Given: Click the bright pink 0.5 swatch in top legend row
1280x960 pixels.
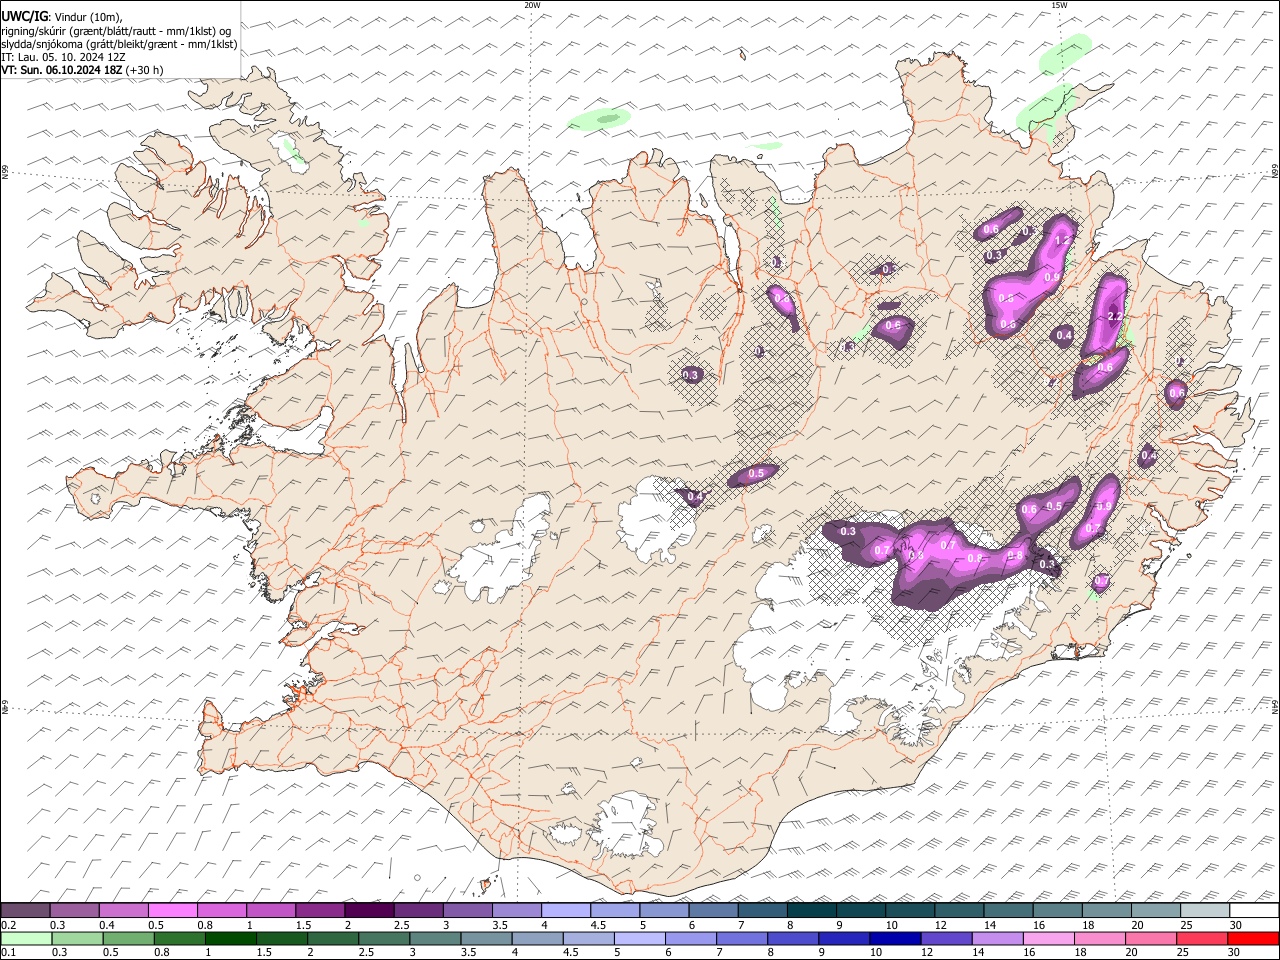Looking at the screenshot, I should (x=173, y=911).
